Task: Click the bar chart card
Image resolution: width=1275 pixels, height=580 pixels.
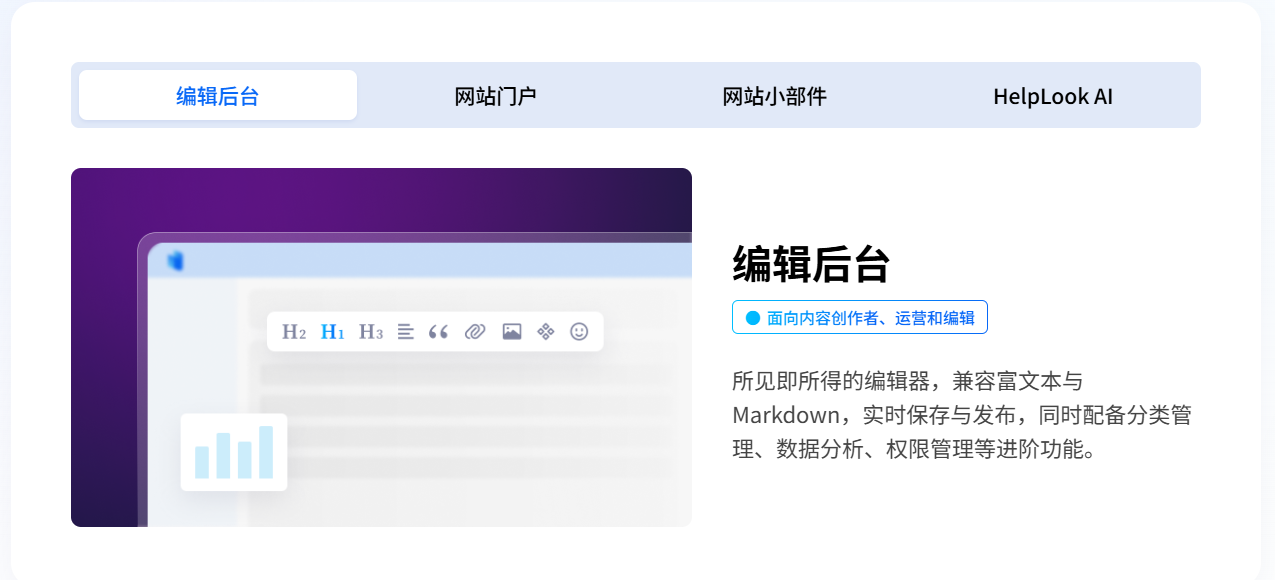Action: click(234, 452)
